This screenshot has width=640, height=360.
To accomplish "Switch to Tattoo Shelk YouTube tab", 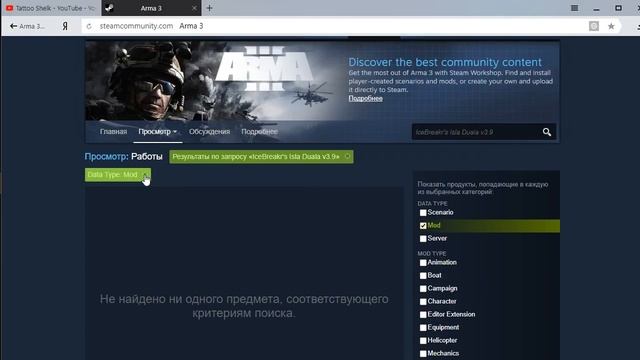I will pyautogui.click(x=50, y=8).
